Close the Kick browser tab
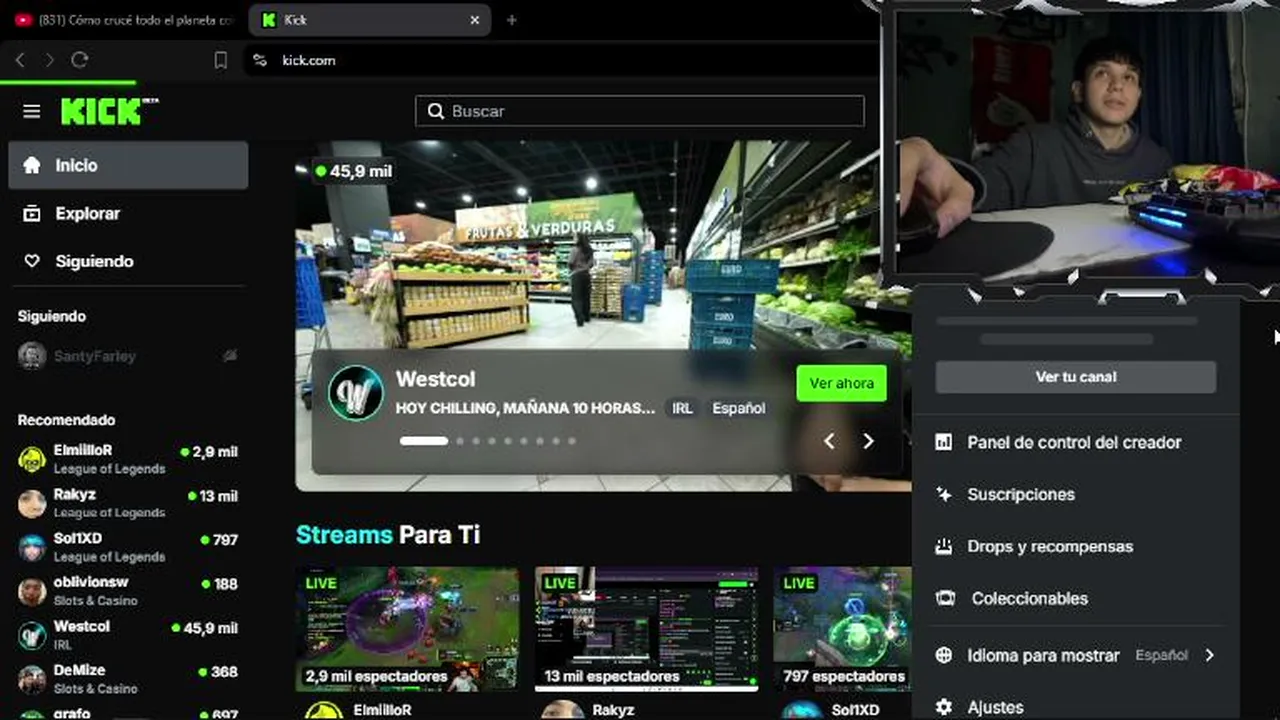 pyautogui.click(x=475, y=20)
